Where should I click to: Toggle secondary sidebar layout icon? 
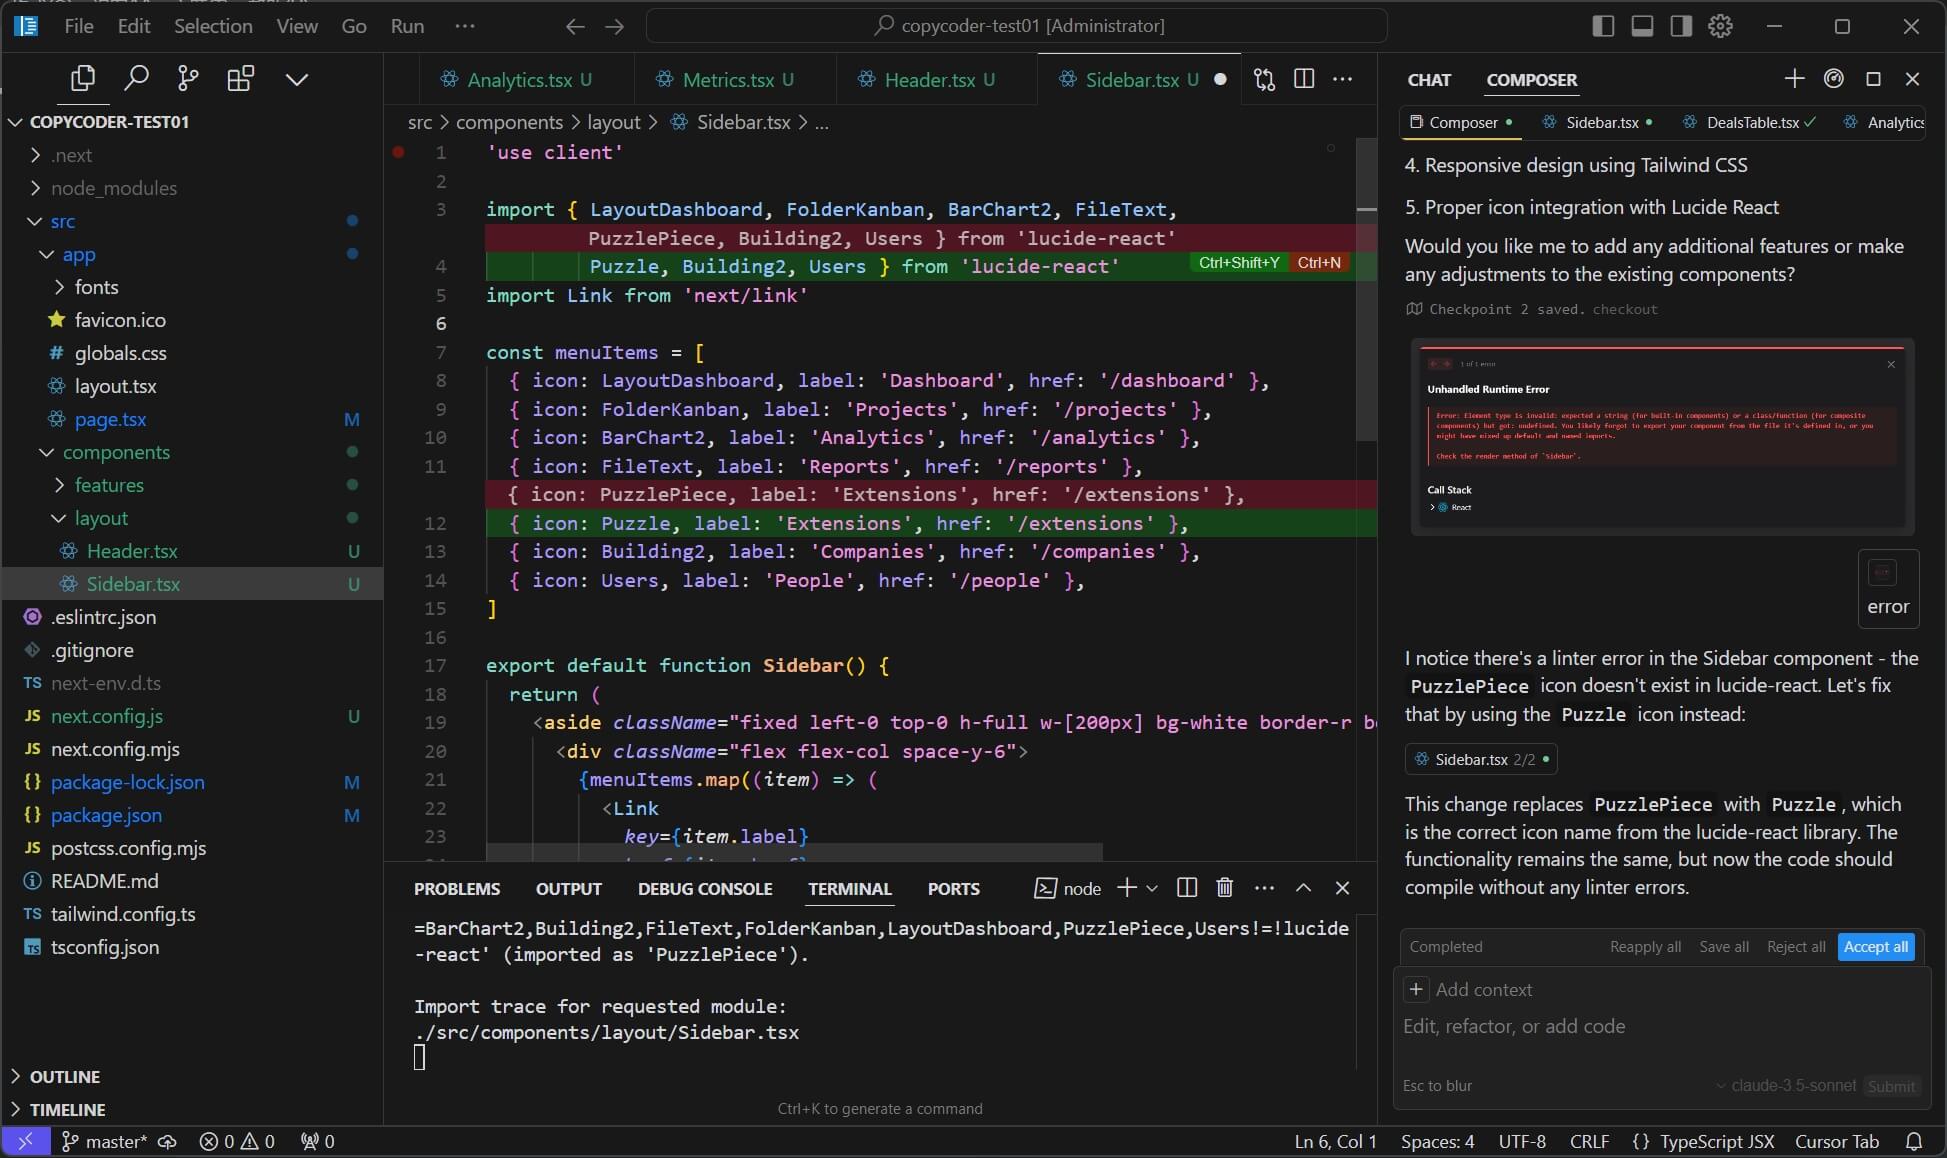1681,26
